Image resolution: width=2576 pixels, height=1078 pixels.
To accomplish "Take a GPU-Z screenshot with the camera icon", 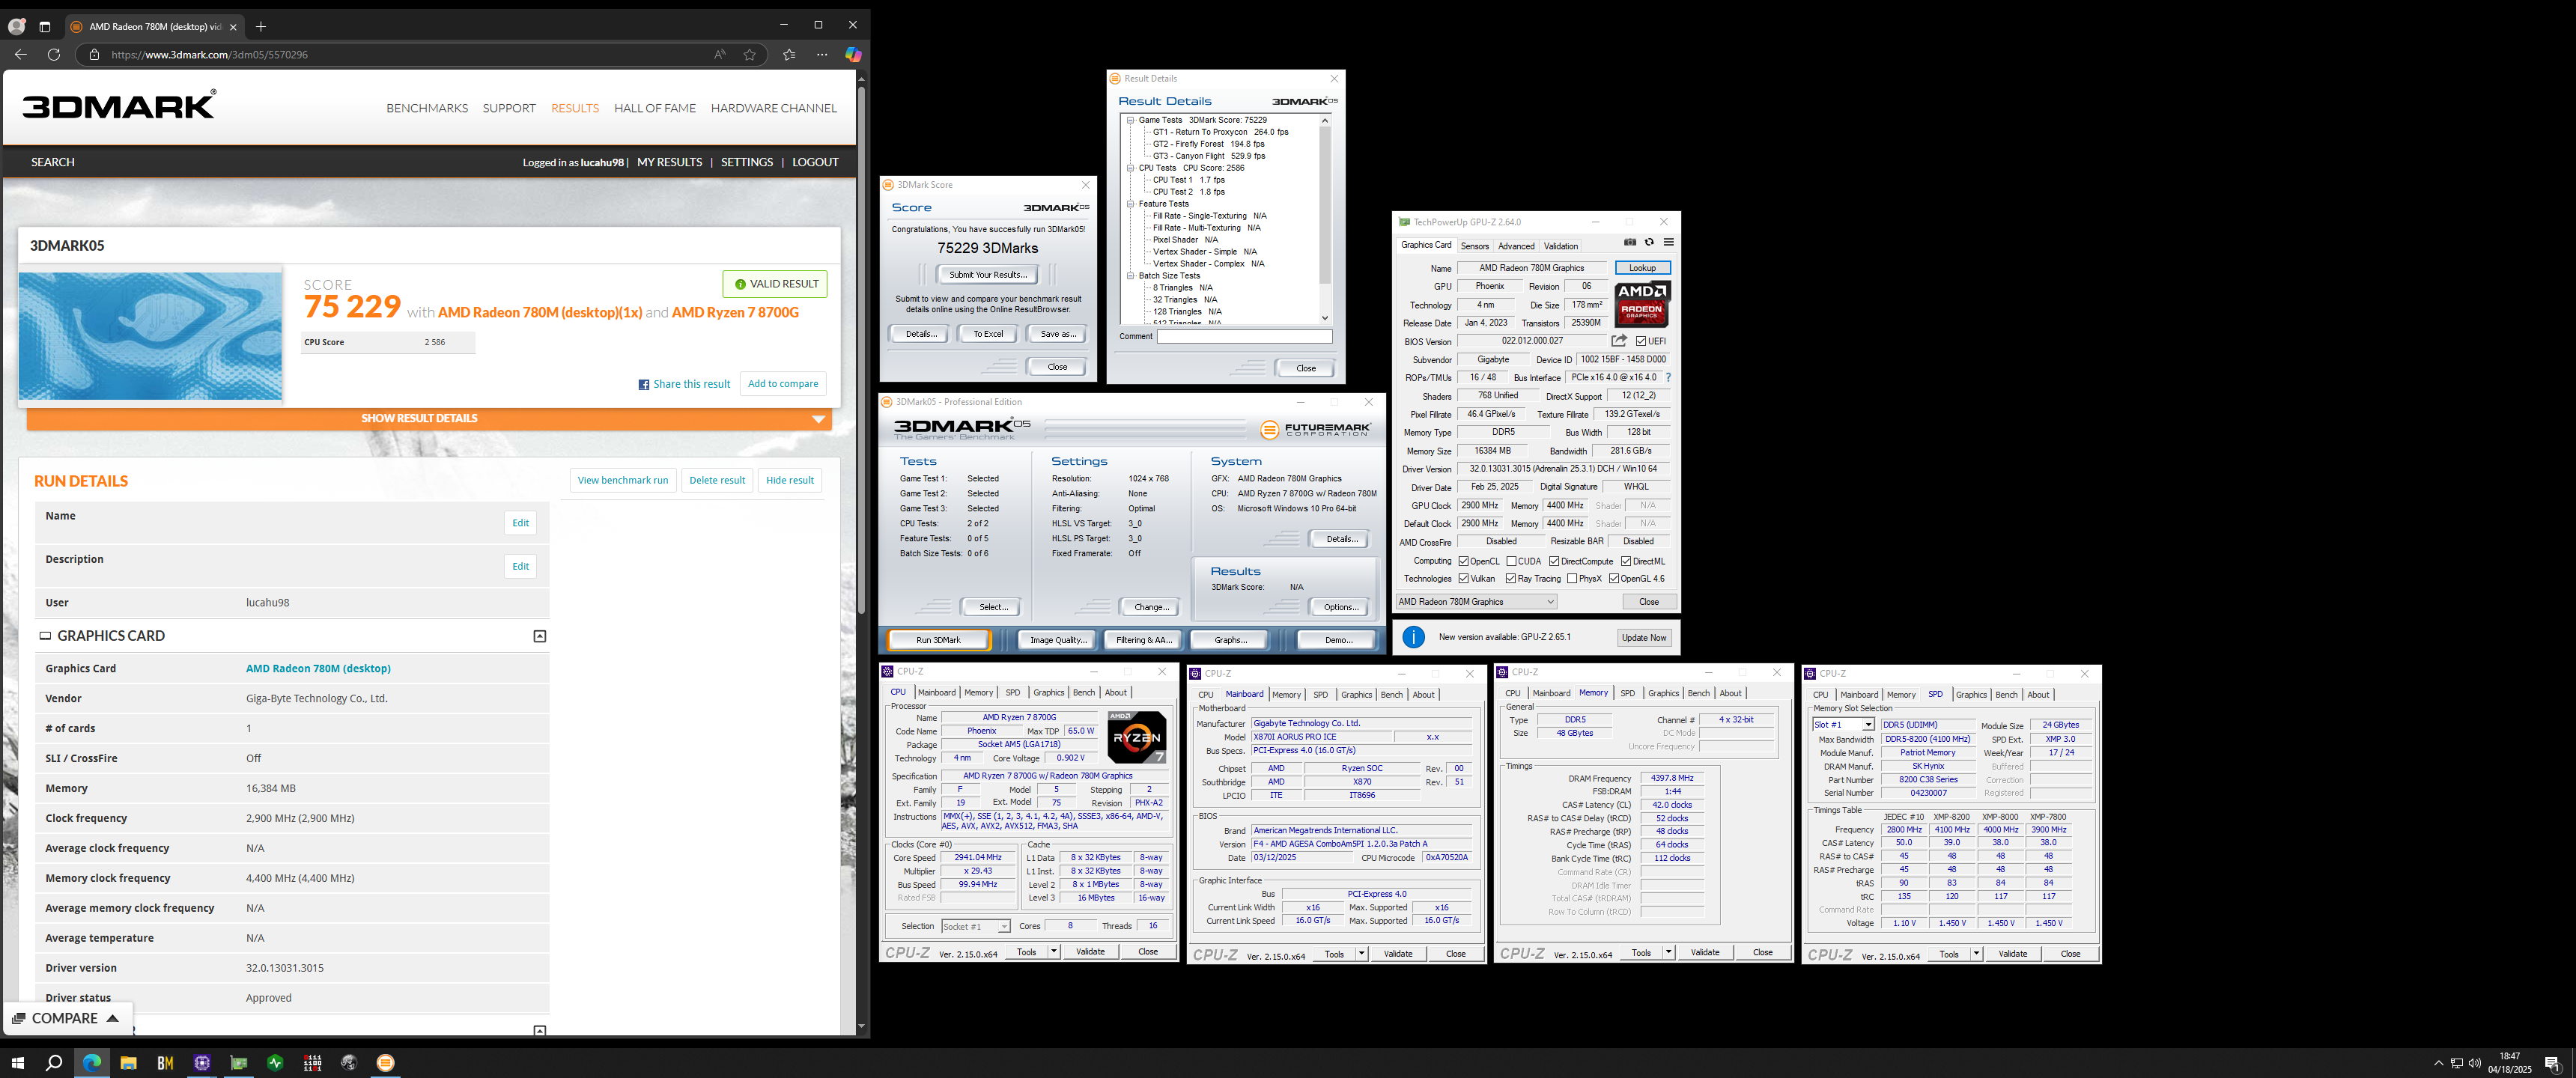I will (x=1630, y=242).
